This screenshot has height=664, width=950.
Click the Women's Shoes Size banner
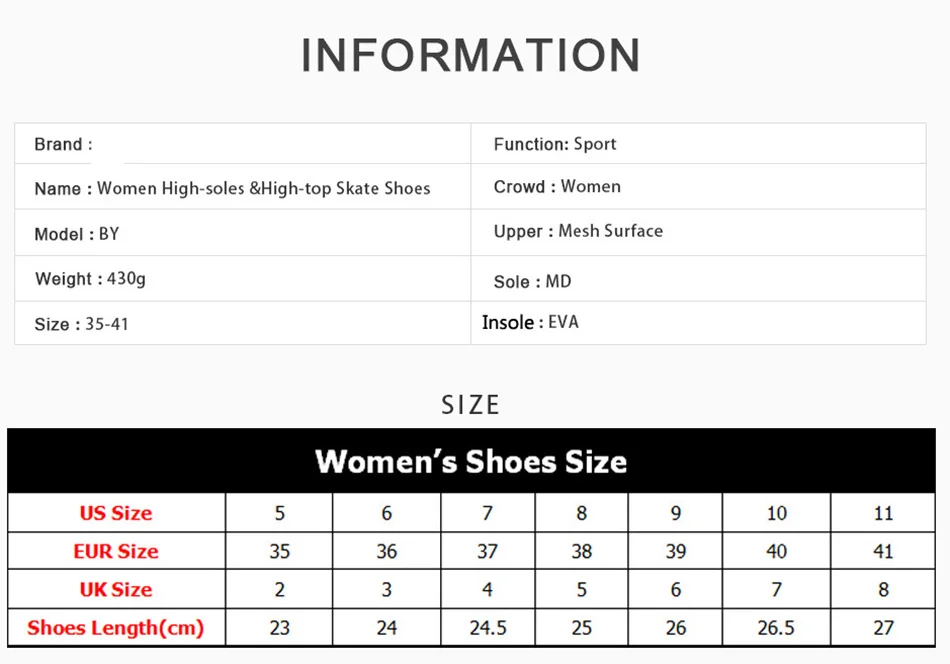click(x=471, y=461)
